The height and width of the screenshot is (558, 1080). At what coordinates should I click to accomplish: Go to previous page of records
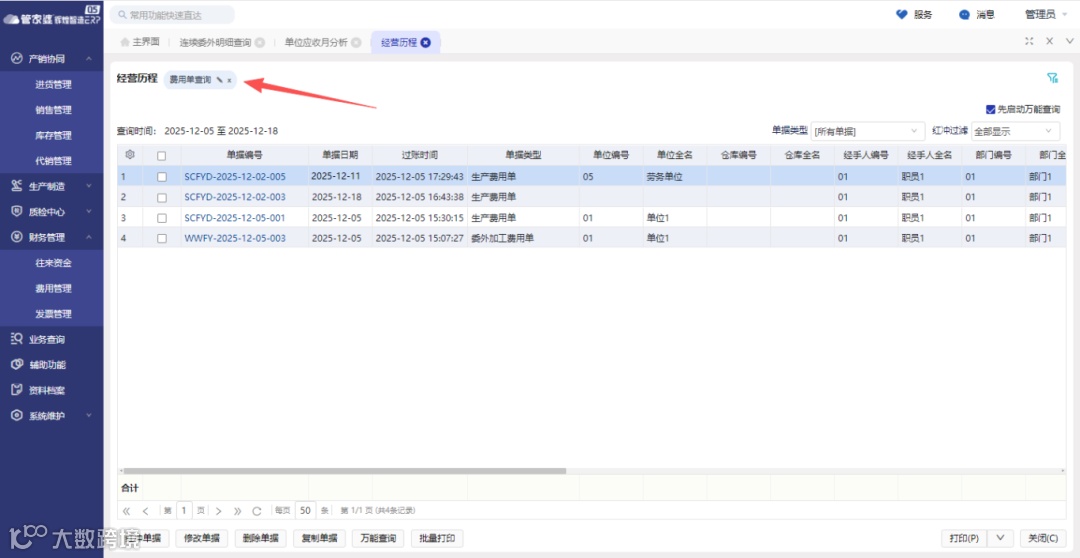click(145, 511)
